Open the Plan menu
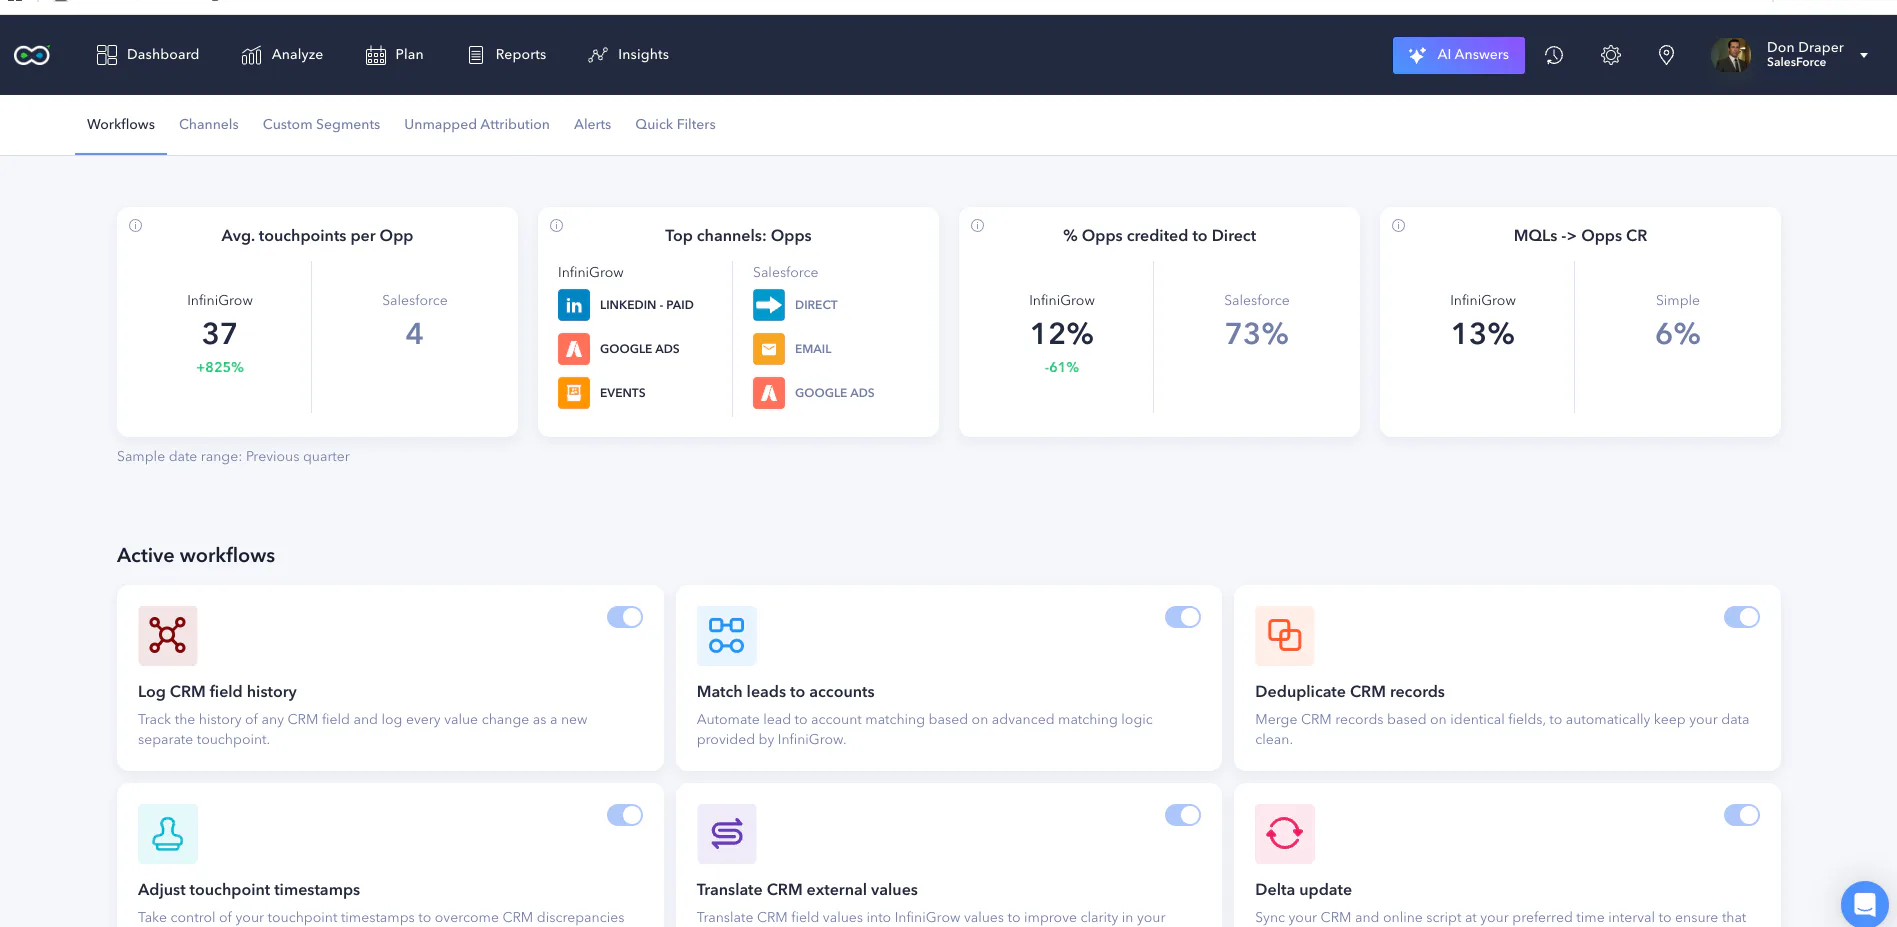The image size is (1897, 927). 395,55
